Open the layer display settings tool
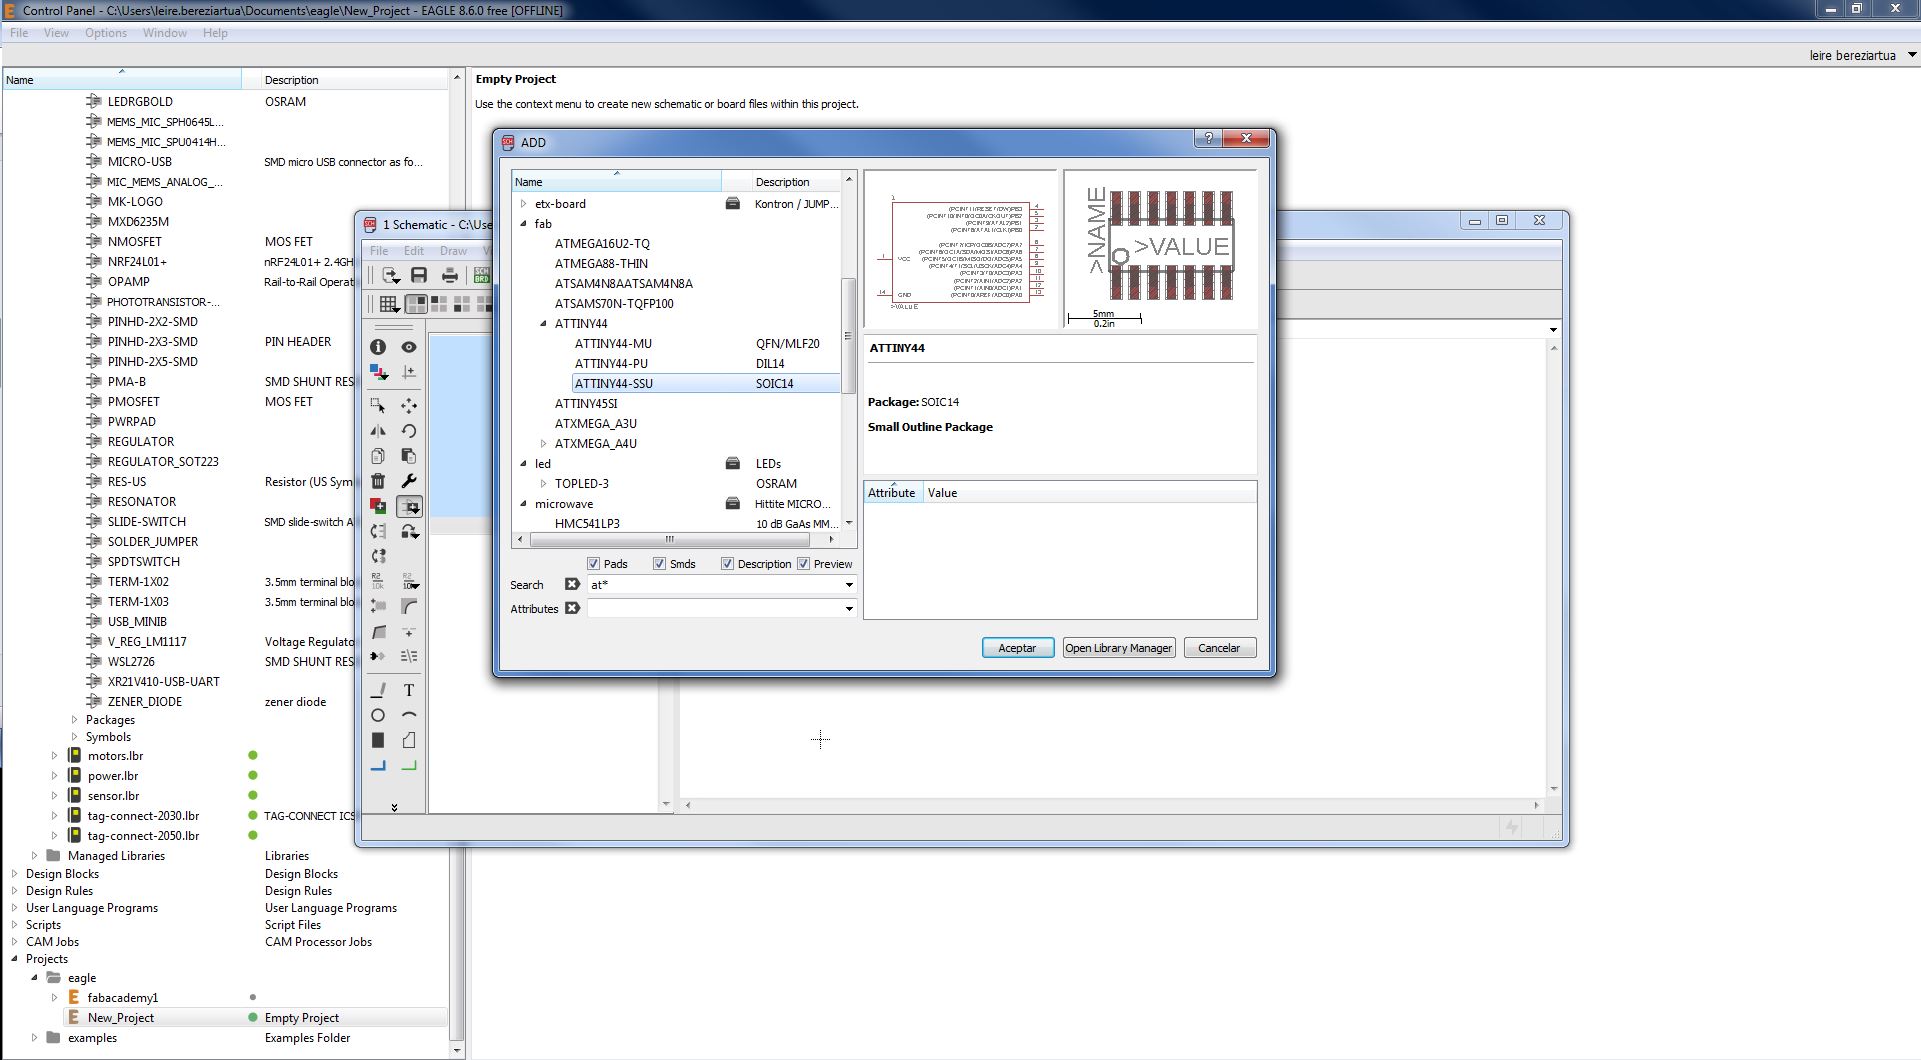Image resolution: width=1921 pixels, height=1060 pixels. tap(378, 372)
